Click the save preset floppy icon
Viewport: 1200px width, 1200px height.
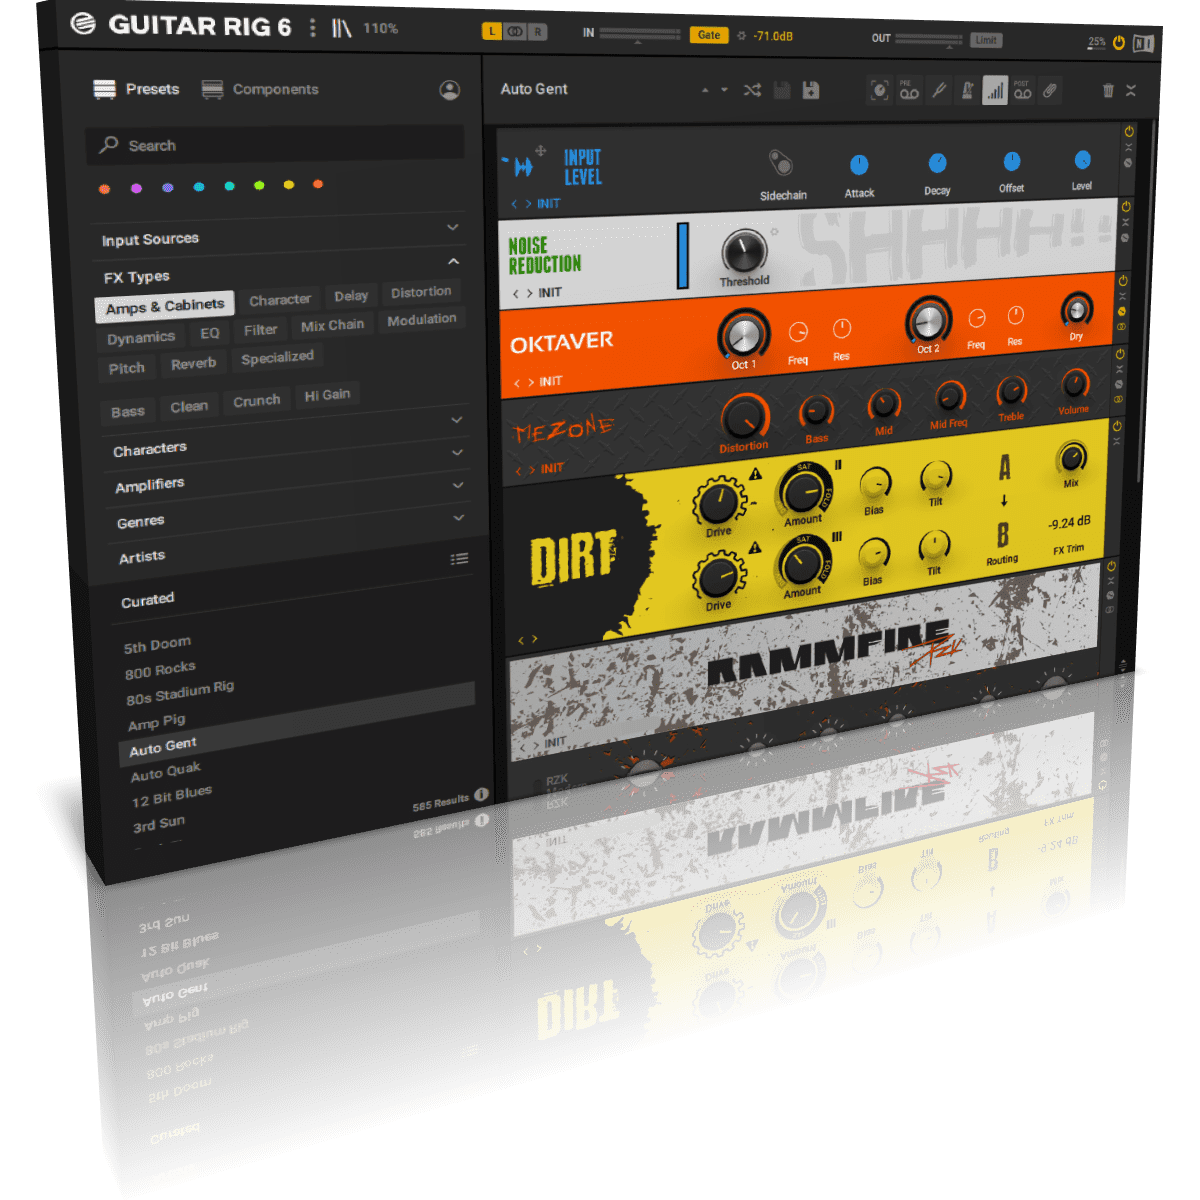(x=782, y=90)
